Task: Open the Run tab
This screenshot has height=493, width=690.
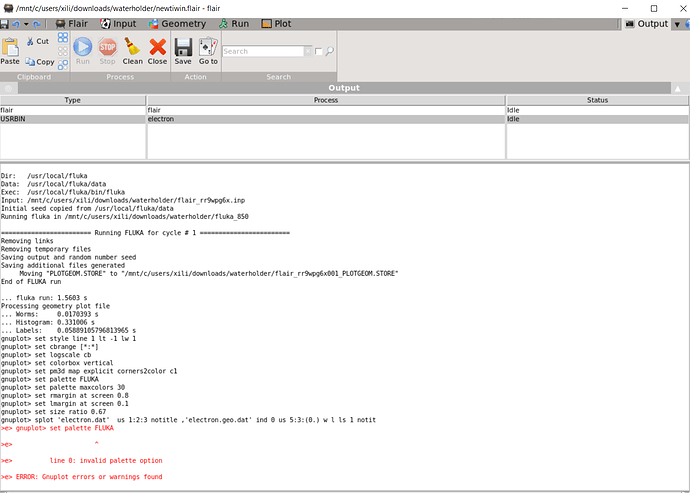Action: point(234,24)
